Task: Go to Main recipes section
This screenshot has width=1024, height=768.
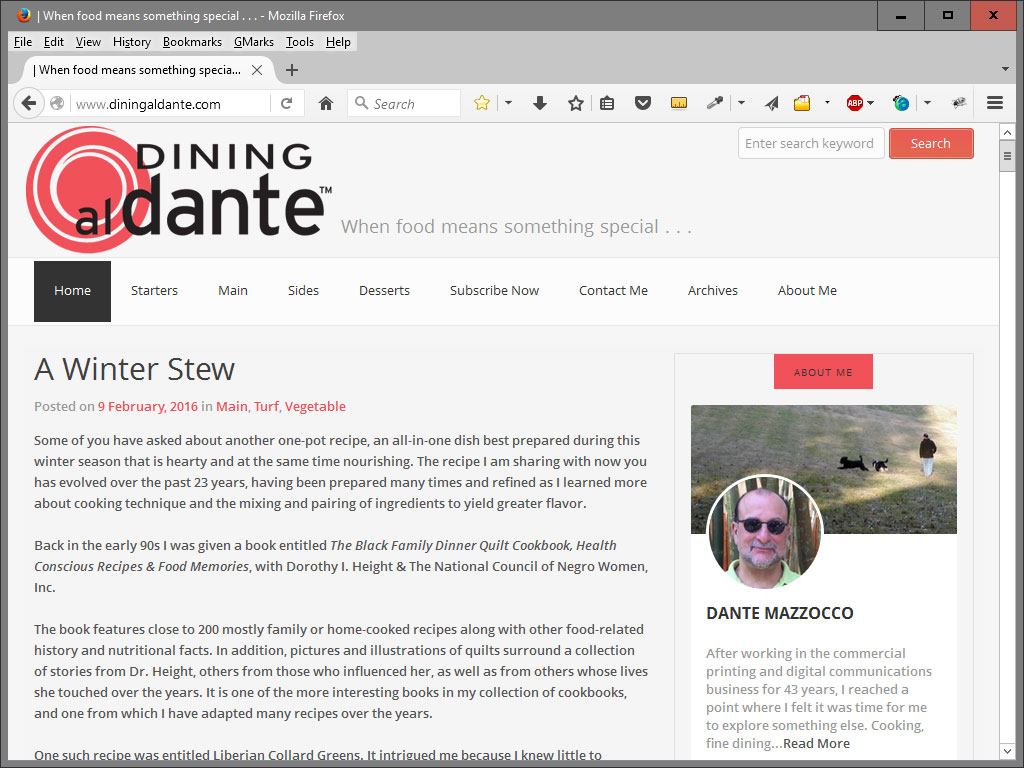Action: tap(232, 291)
